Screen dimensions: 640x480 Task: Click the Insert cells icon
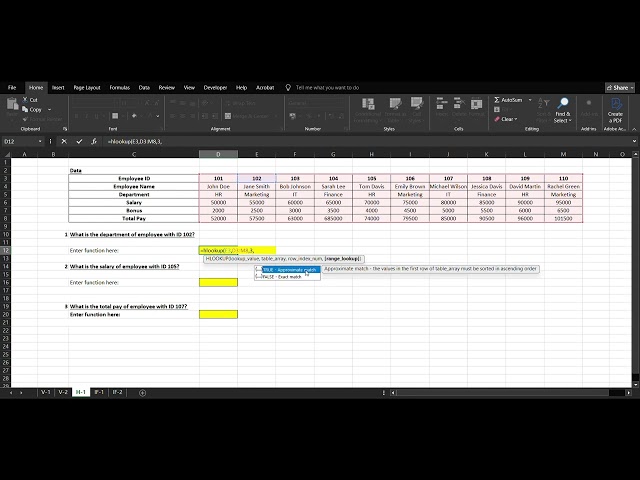tap(441, 104)
